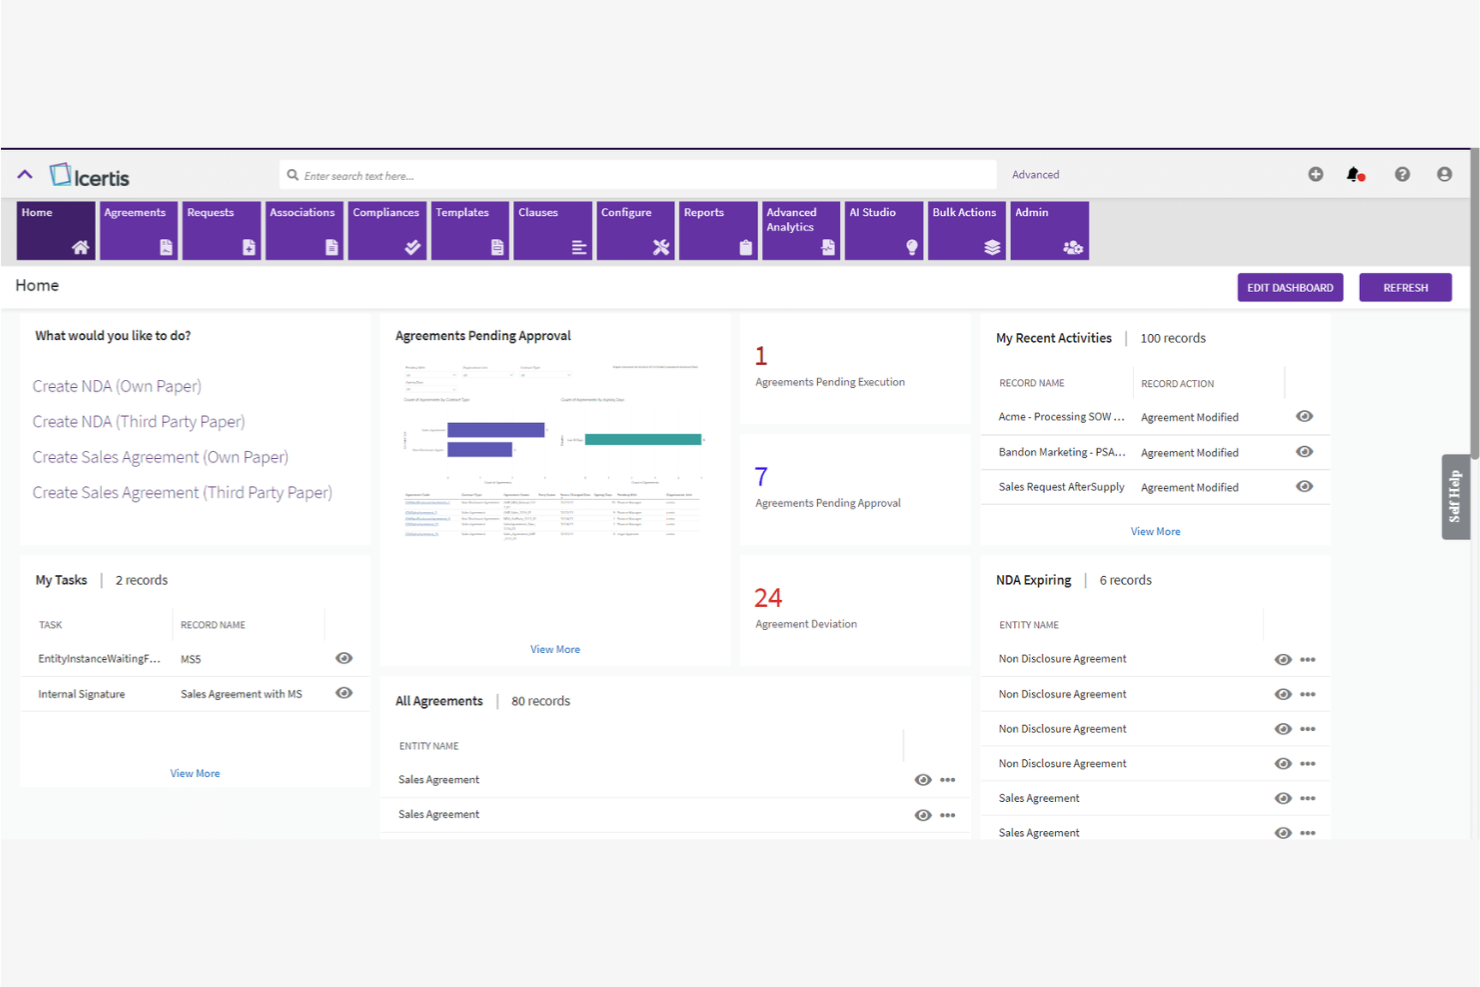Show details of the MS5 task
Image resolution: width=1480 pixels, height=987 pixels.
tap(343, 657)
